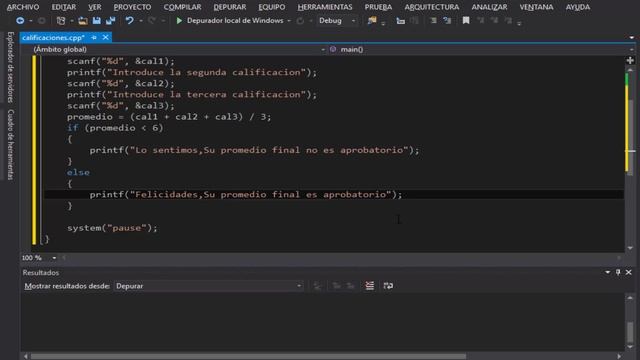The height and width of the screenshot is (360, 640).
Task: Click the navigate backward arrow icon
Action: point(20,21)
